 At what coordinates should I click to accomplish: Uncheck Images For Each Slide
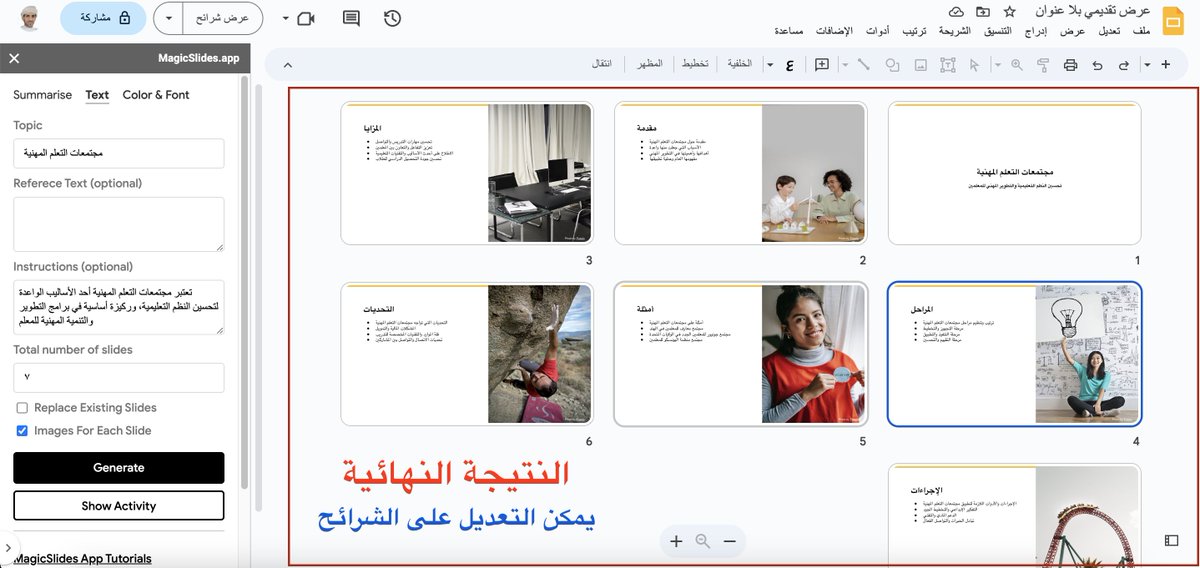click(x=22, y=431)
